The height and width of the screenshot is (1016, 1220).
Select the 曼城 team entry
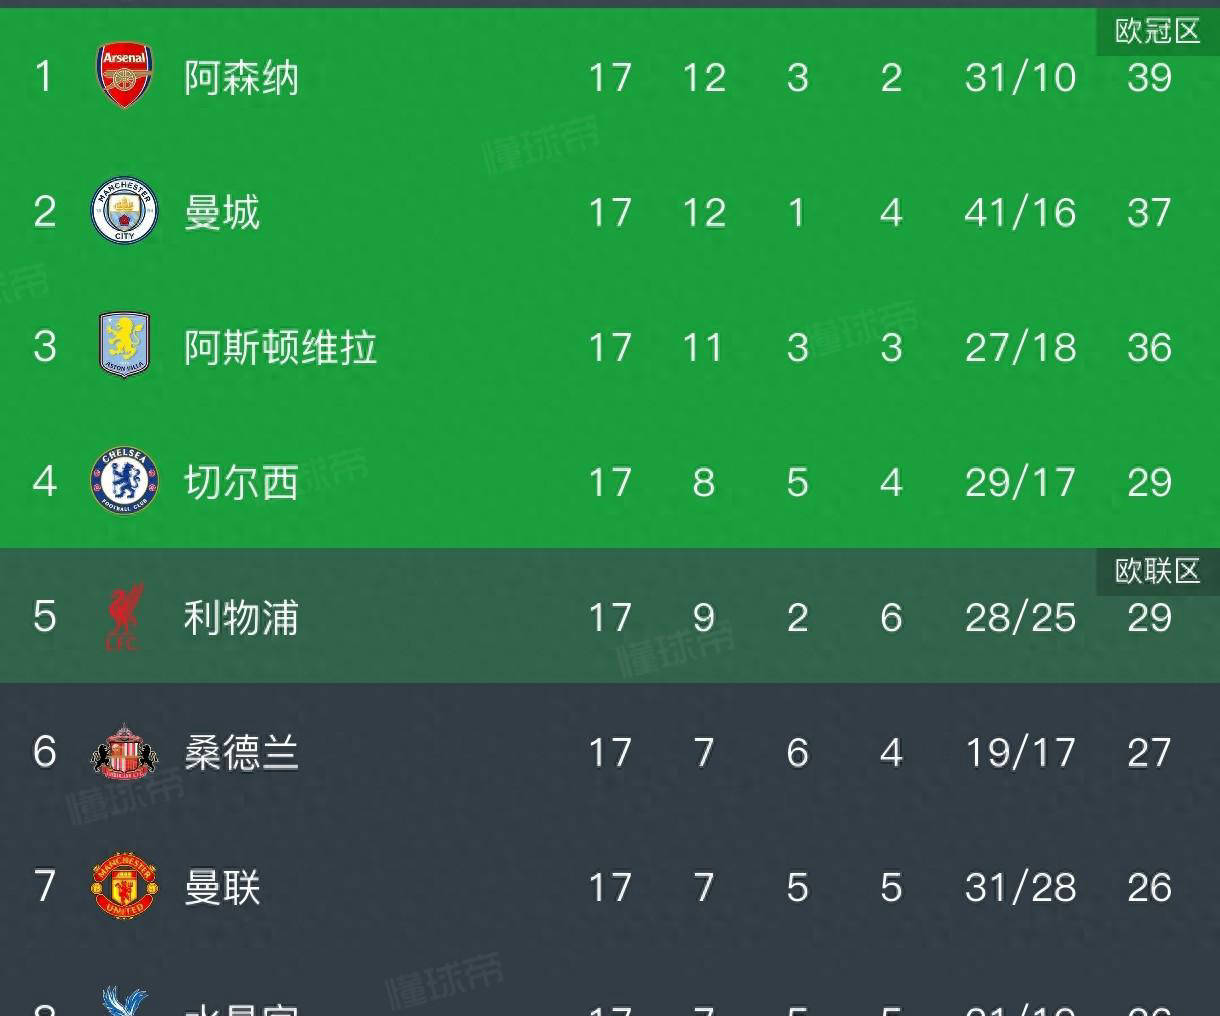[x=221, y=212]
